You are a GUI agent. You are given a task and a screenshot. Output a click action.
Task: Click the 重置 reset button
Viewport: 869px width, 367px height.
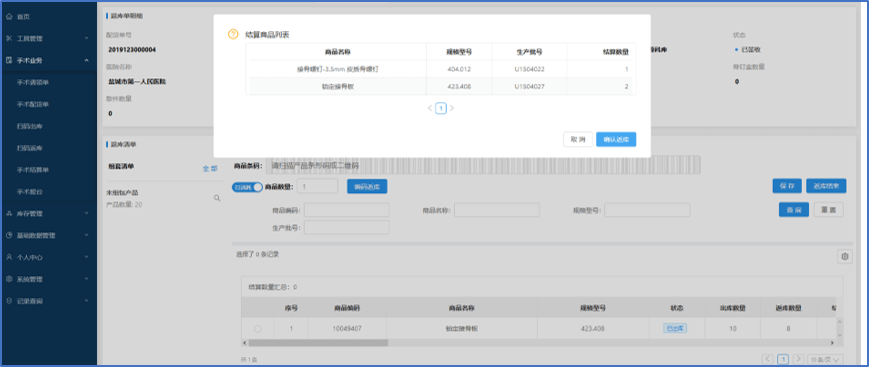829,210
